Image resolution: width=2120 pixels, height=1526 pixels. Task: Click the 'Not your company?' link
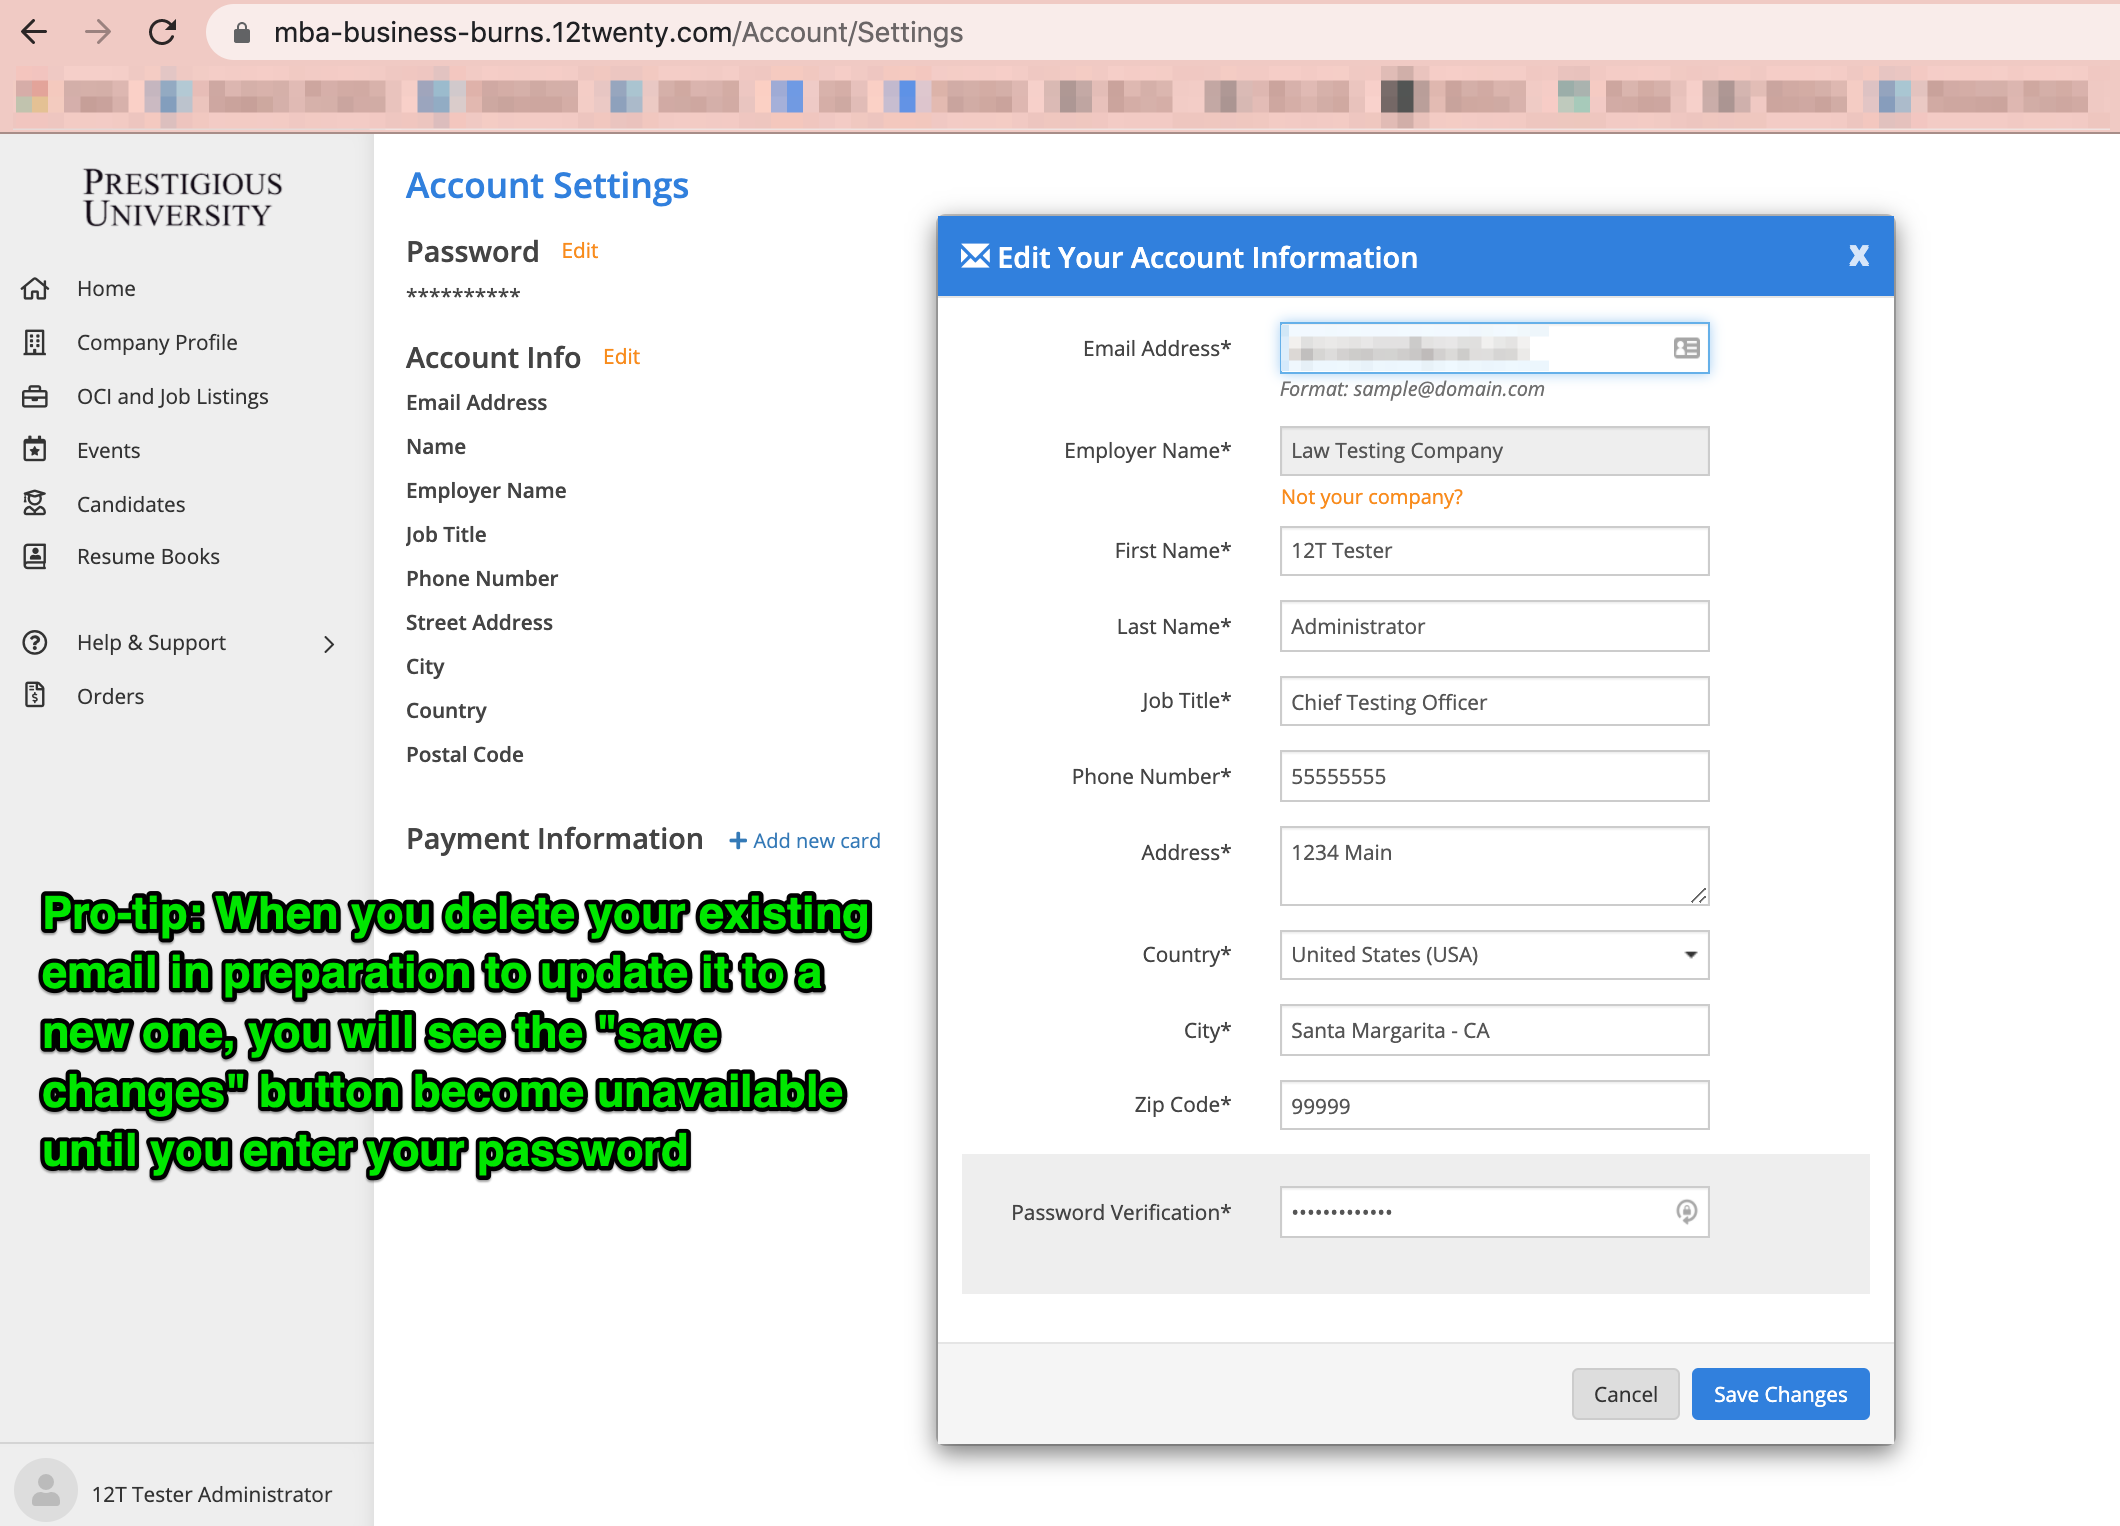tap(1371, 497)
